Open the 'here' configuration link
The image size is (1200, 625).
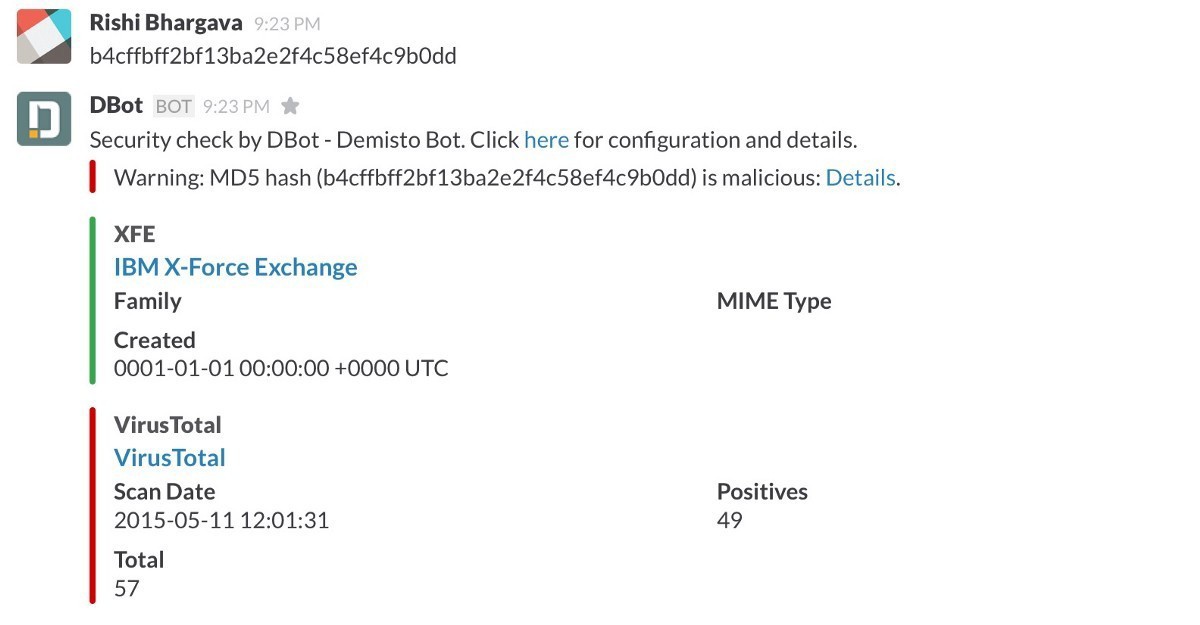tap(546, 140)
